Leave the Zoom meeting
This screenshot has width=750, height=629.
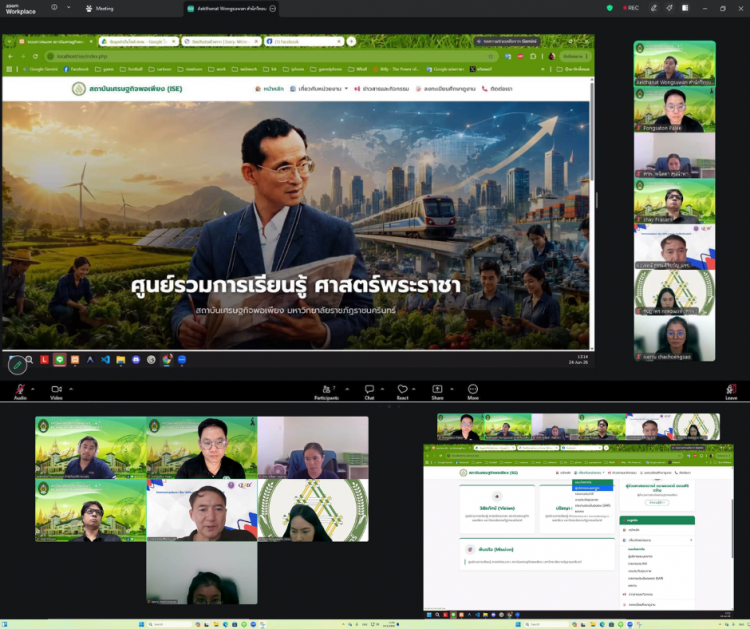[731, 391]
